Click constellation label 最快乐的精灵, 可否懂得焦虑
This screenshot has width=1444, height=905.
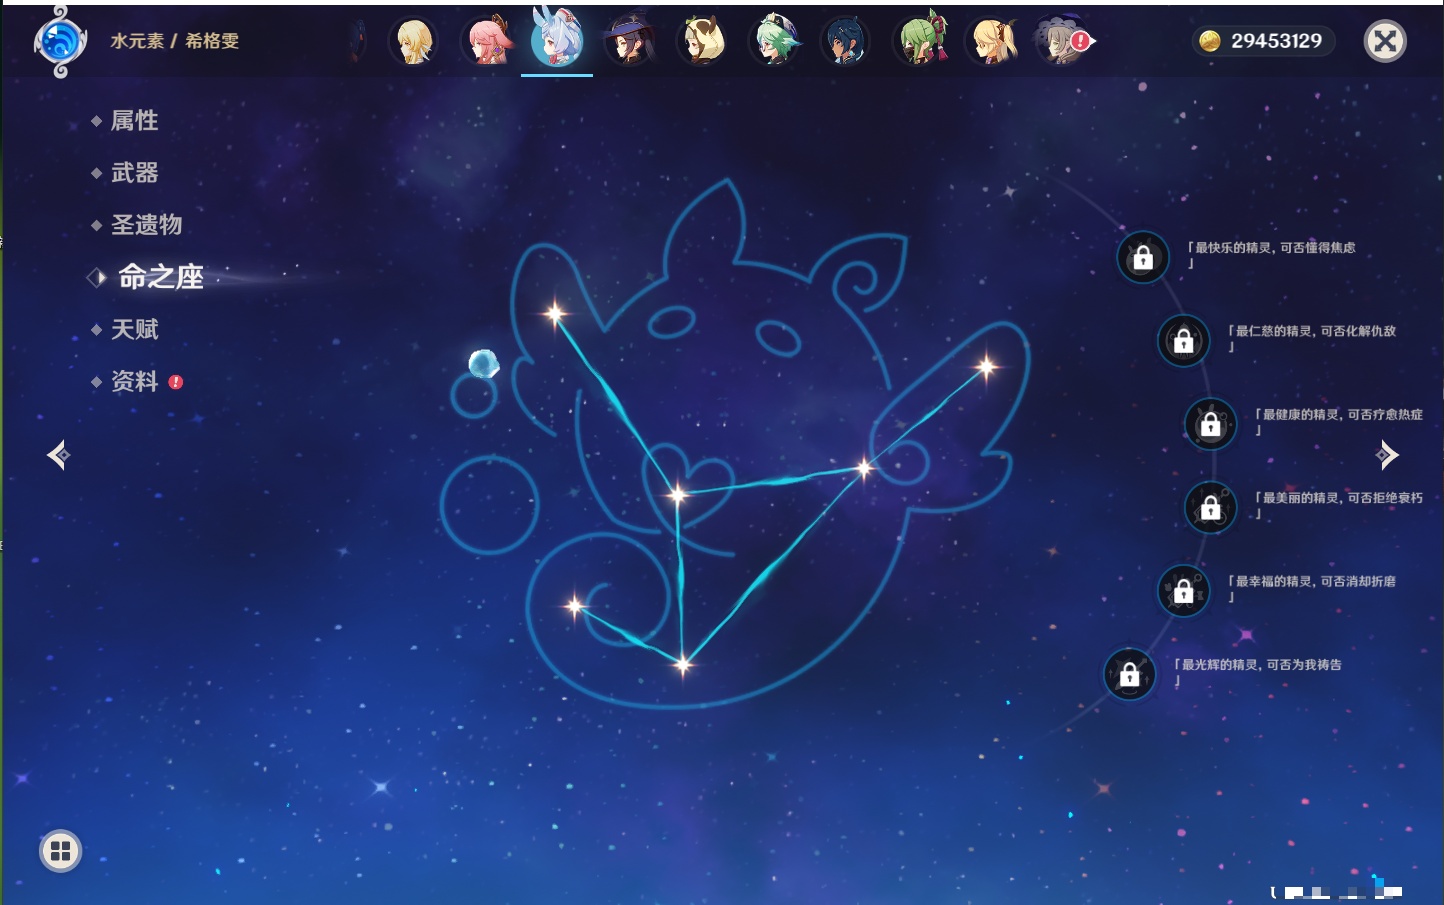pos(1271,255)
